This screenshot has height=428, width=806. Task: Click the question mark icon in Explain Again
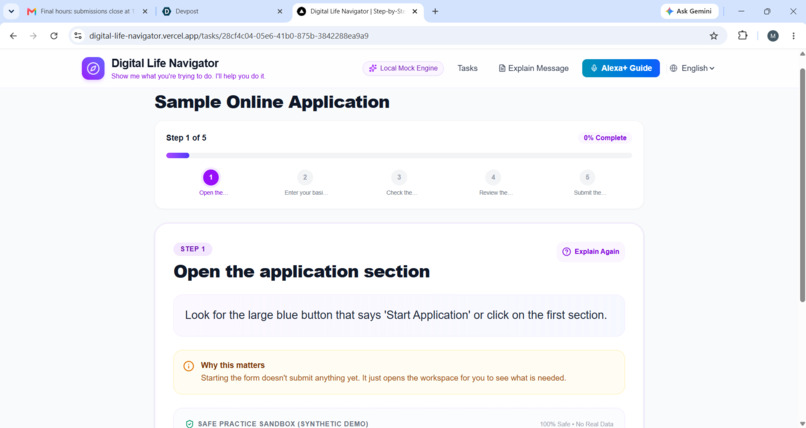566,252
